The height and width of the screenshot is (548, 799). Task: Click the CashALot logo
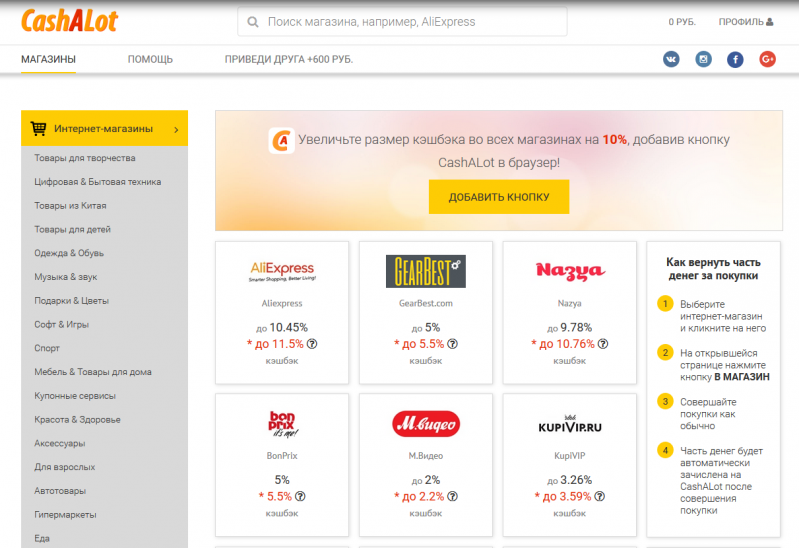click(x=69, y=21)
